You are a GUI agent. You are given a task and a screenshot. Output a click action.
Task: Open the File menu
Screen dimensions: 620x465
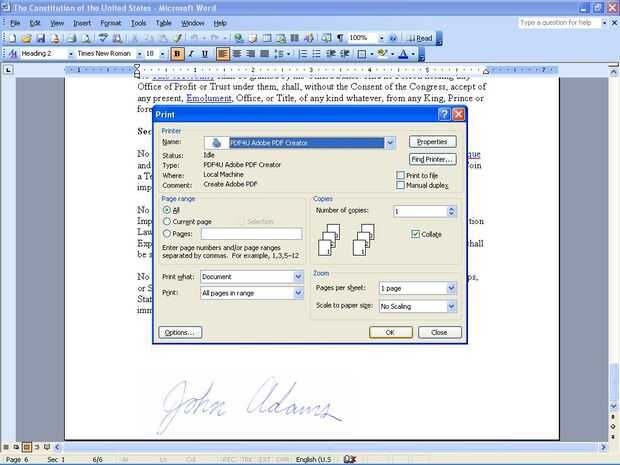15,23
